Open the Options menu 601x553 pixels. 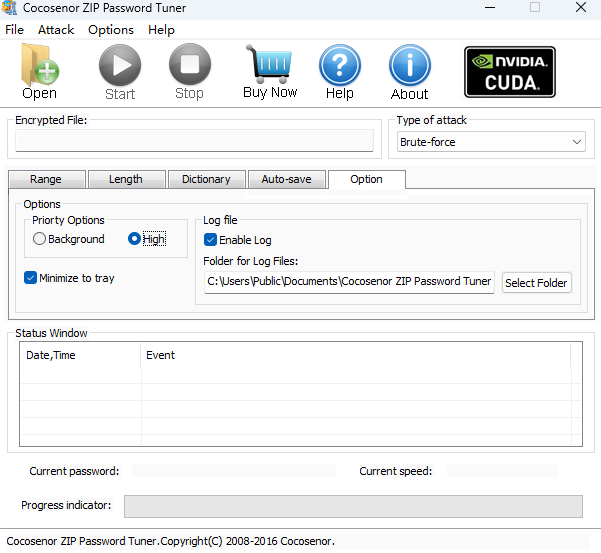pos(110,30)
